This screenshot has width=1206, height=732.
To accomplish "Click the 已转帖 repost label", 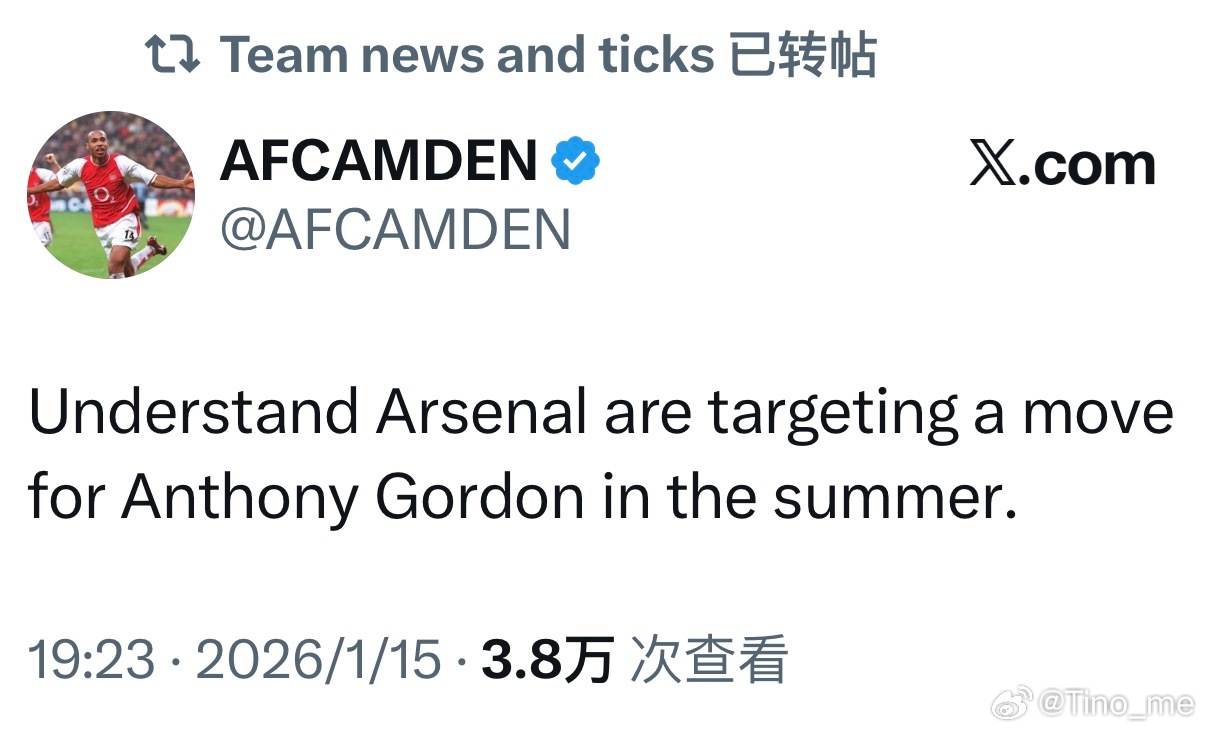I will click(802, 54).
